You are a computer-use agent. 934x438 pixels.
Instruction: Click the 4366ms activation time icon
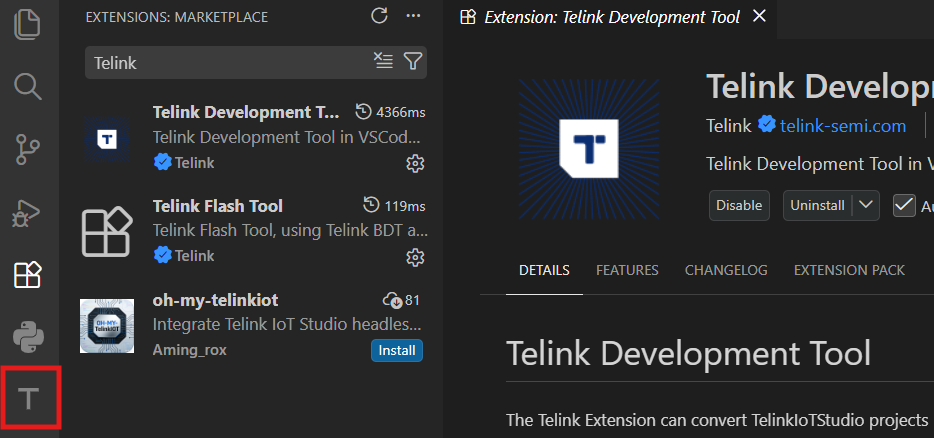[363, 111]
